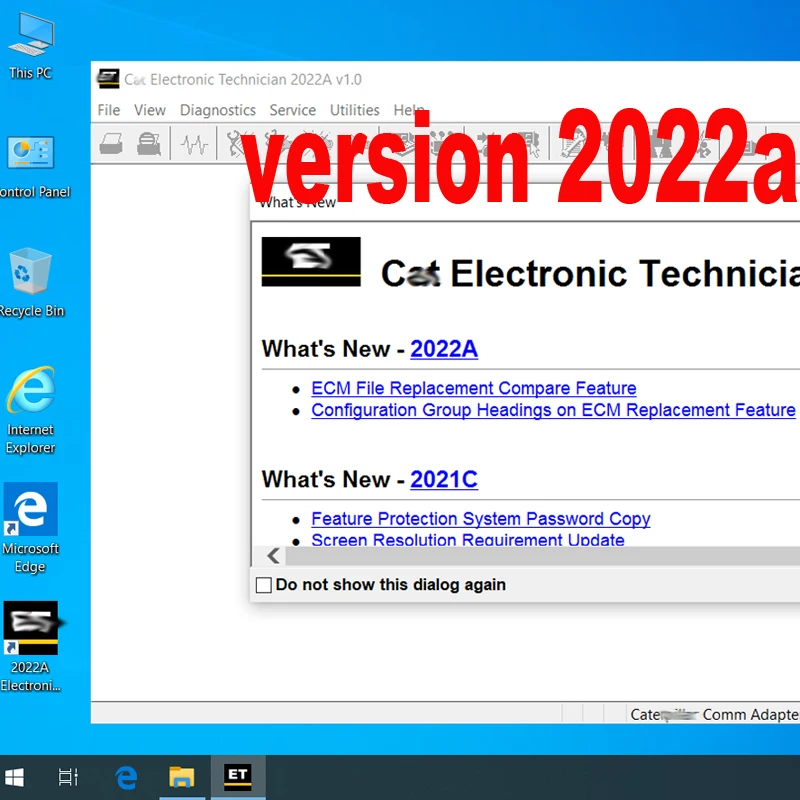This screenshot has width=800, height=800.
Task: Select the Internet Explorer desktop icon
Action: click(x=31, y=410)
